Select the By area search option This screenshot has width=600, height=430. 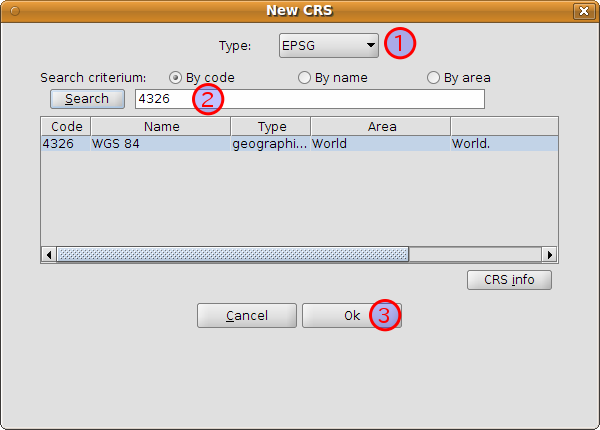pyautogui.click(x=433, y=77)
